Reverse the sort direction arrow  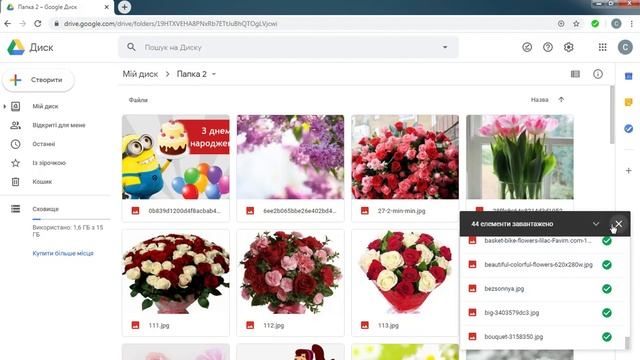tap(561, 100)
